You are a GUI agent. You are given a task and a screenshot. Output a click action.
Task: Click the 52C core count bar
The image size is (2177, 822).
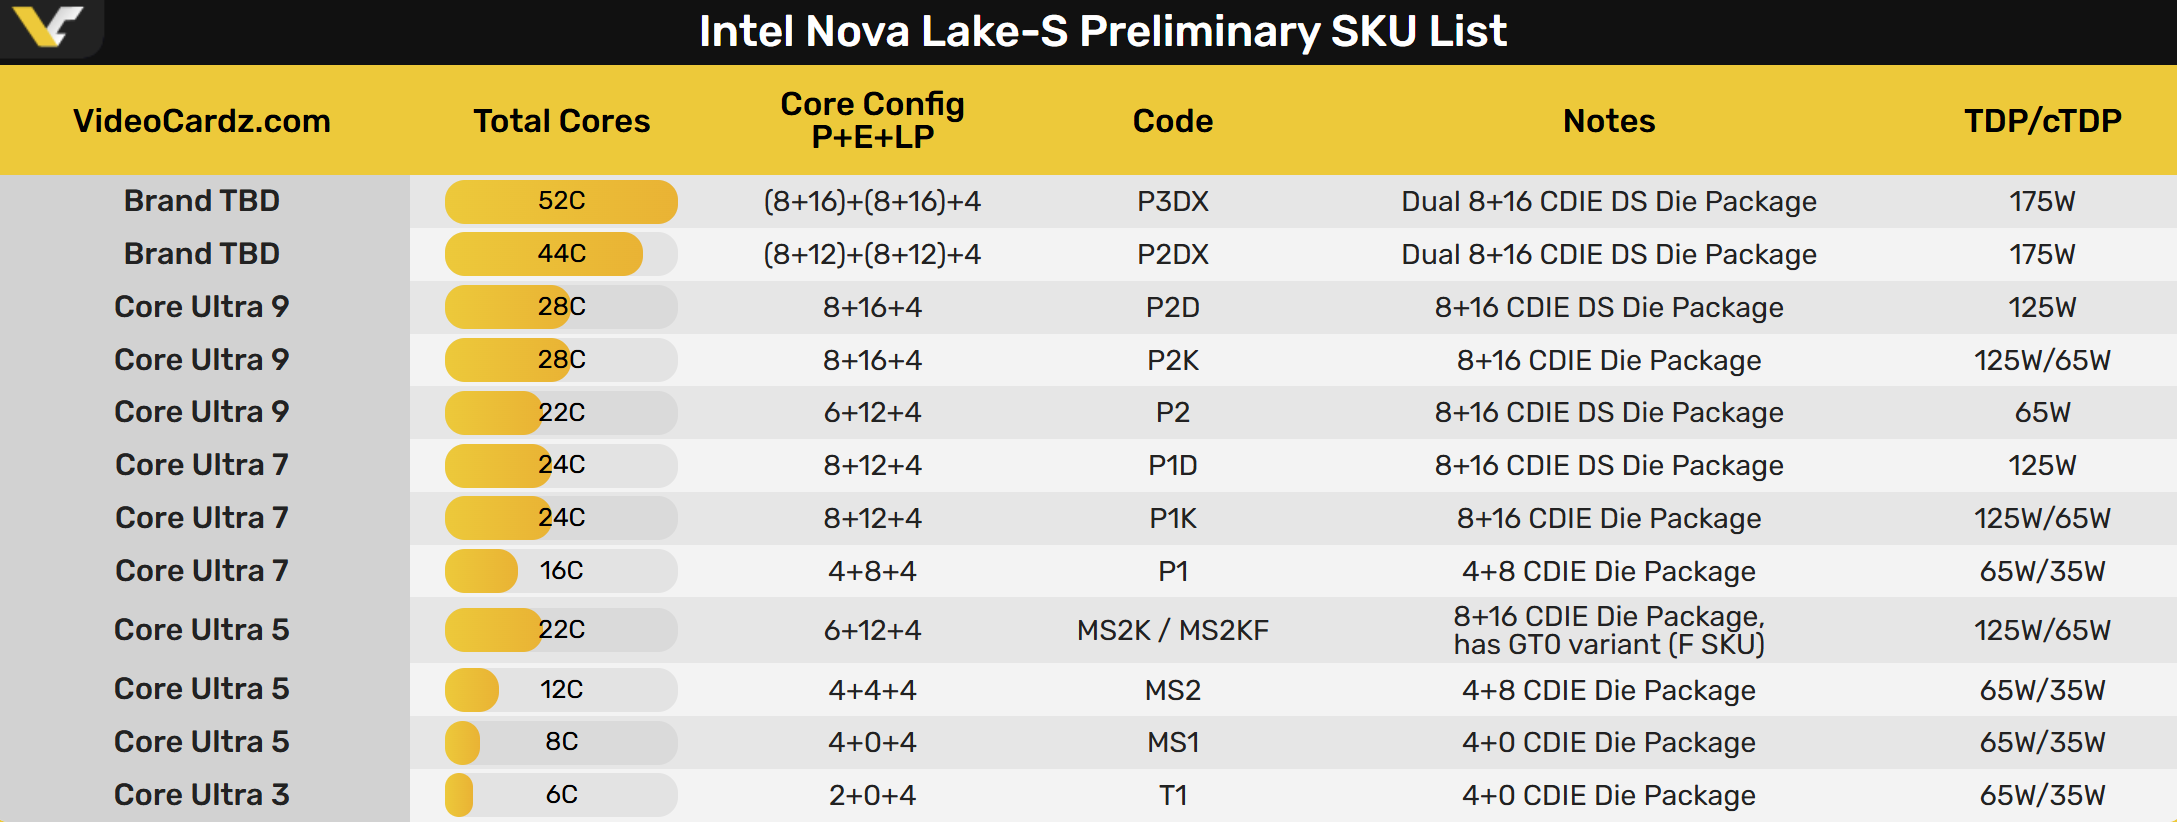pyautogui.click(x=561, y=201)
